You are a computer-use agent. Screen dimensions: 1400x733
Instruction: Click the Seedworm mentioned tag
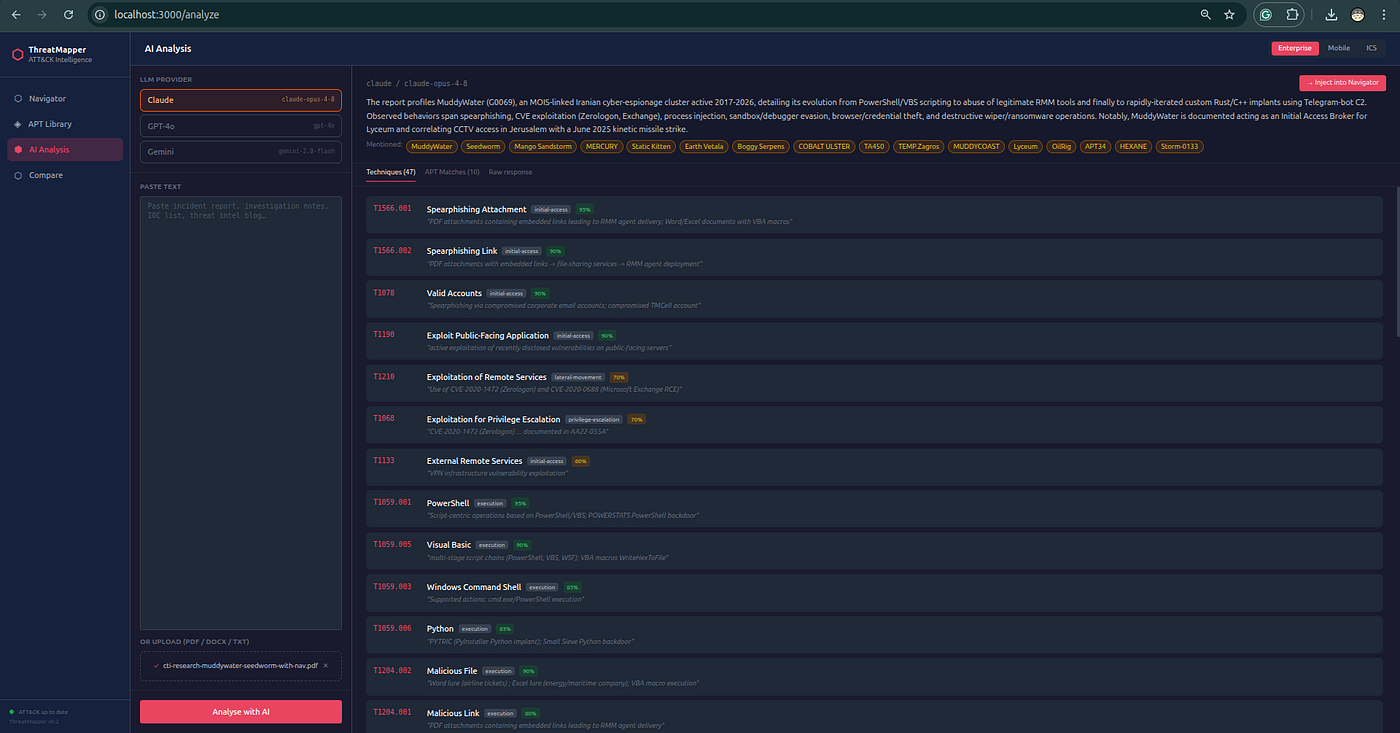484,146
